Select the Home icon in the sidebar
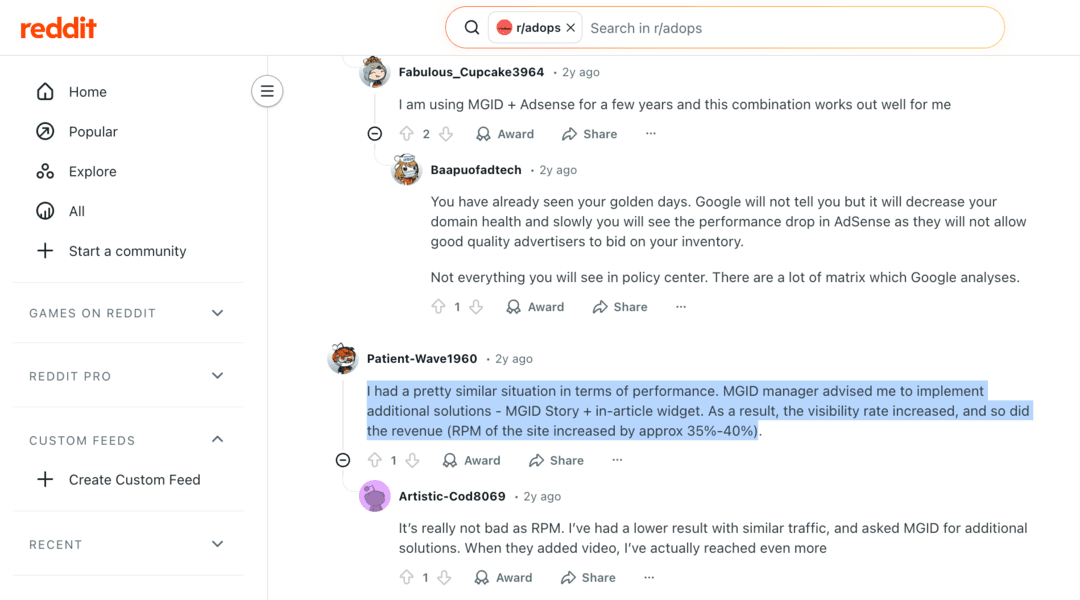The image size is (1080, 600). click(45, 91)
